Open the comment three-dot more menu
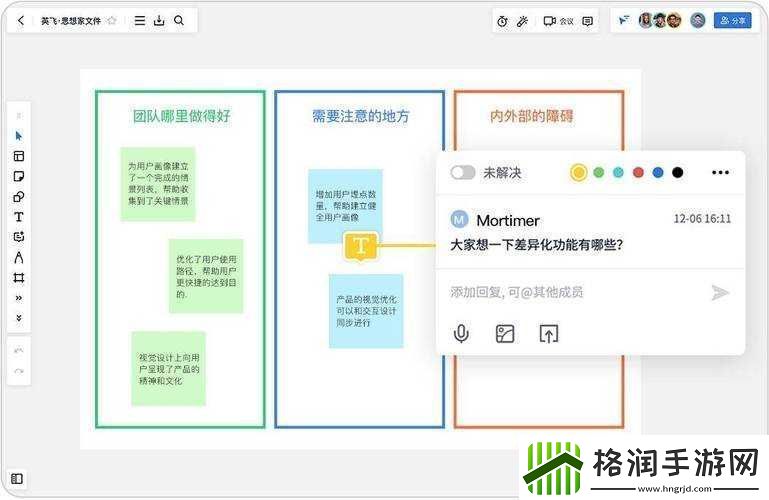Viewport: 769px width, 500px height. pyautogui.click(x=720, y=173)
